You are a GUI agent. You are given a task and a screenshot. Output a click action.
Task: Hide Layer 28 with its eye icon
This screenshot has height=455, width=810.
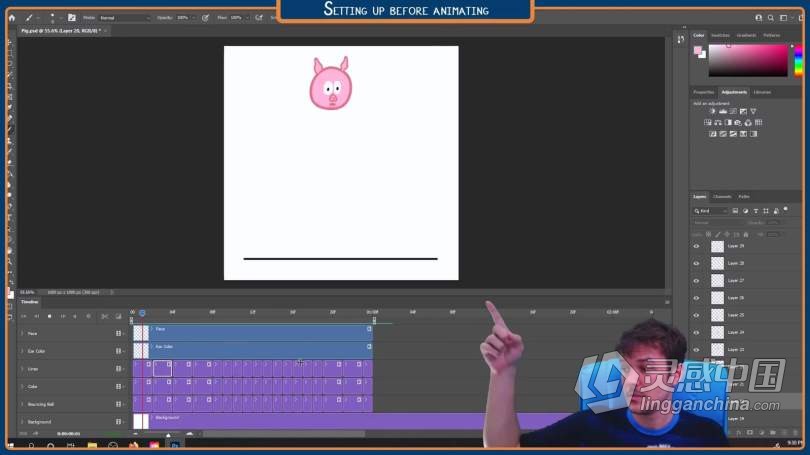point(696,263)
